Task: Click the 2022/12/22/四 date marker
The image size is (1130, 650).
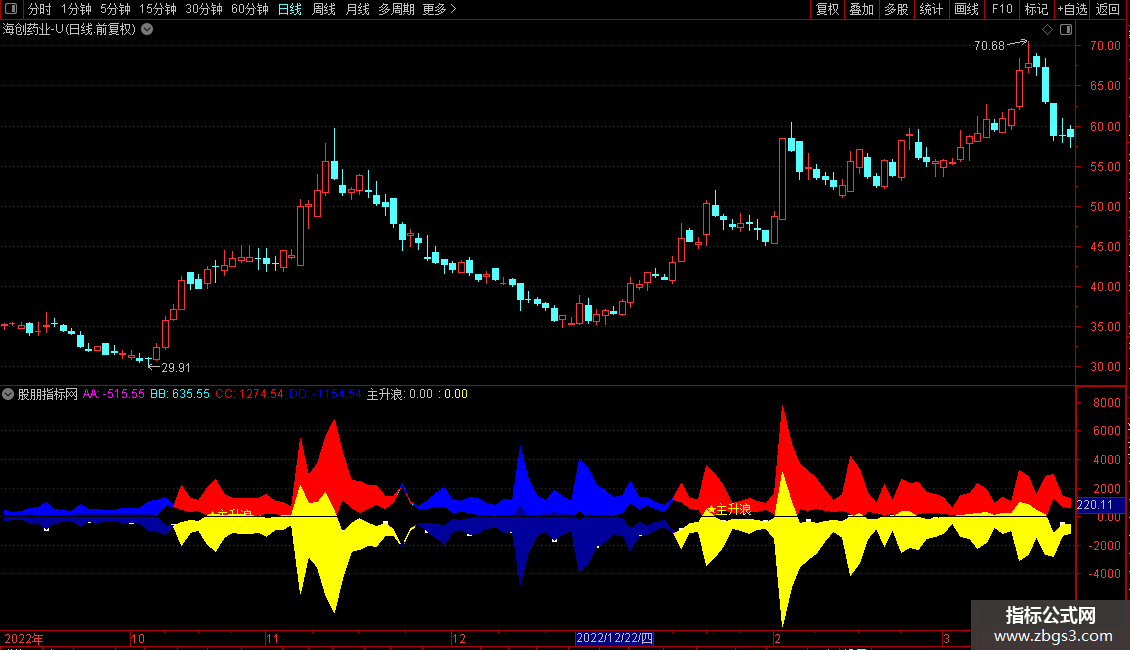Action: click(x=615, y=638)
